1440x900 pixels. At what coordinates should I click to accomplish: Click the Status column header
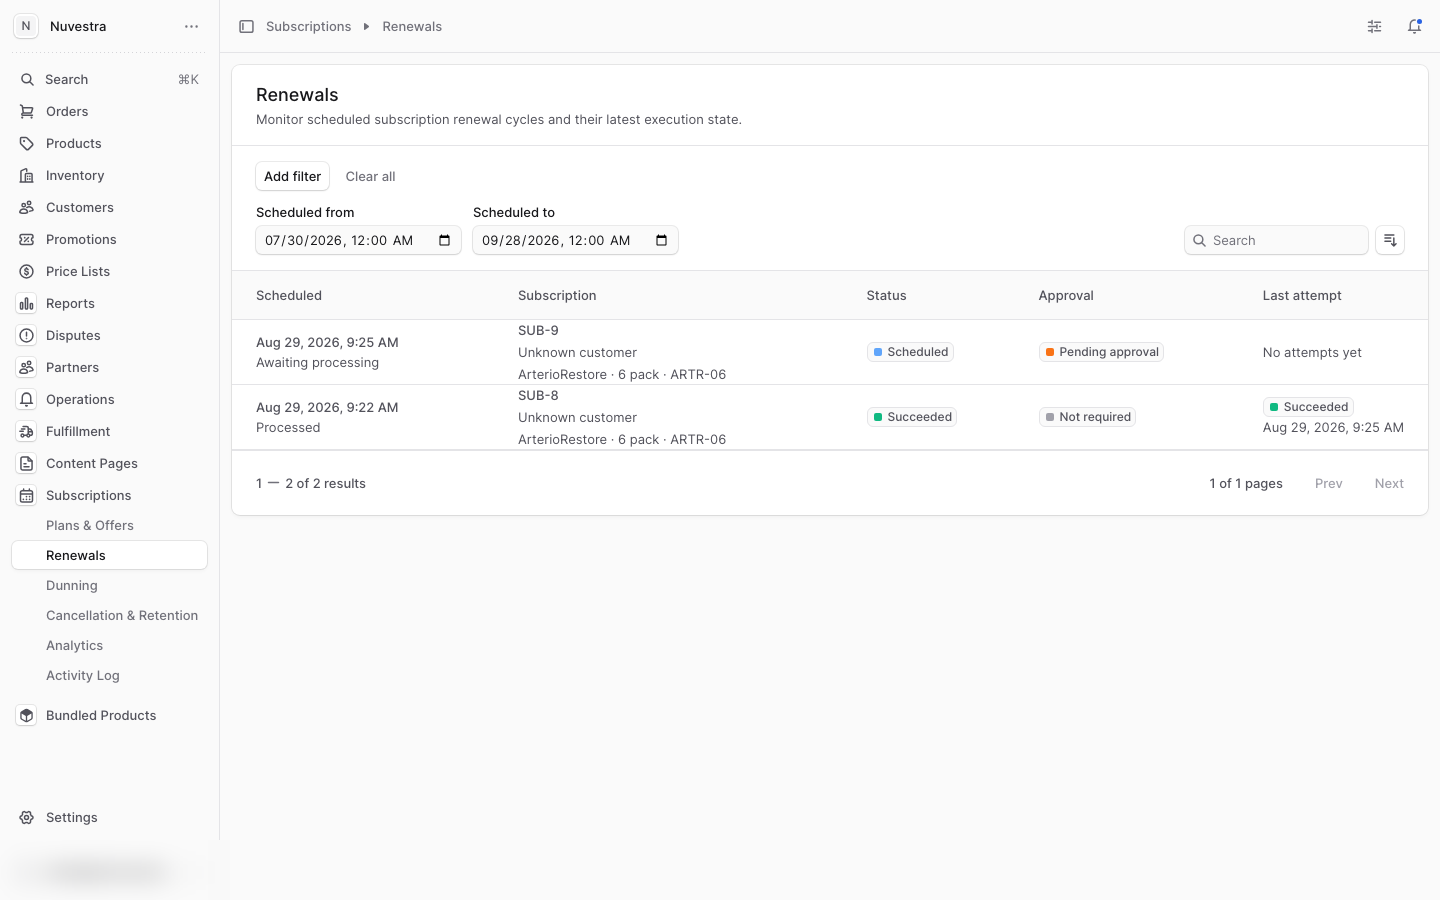coord(886,295)
